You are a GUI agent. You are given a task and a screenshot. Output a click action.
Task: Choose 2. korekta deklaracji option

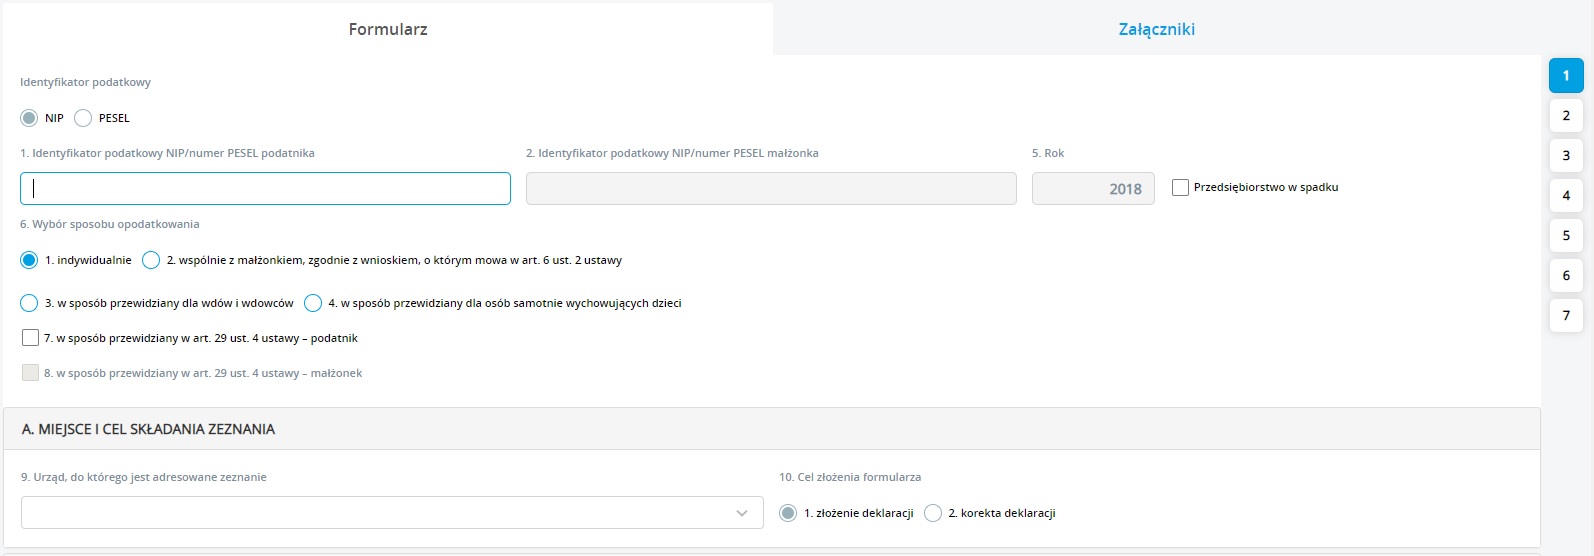tap(933, 513)
